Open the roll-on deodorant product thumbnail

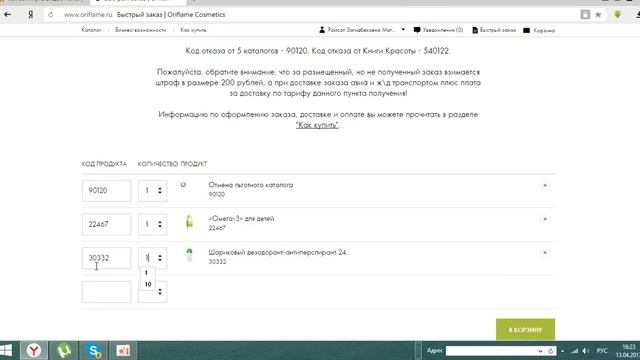[189, 255]
